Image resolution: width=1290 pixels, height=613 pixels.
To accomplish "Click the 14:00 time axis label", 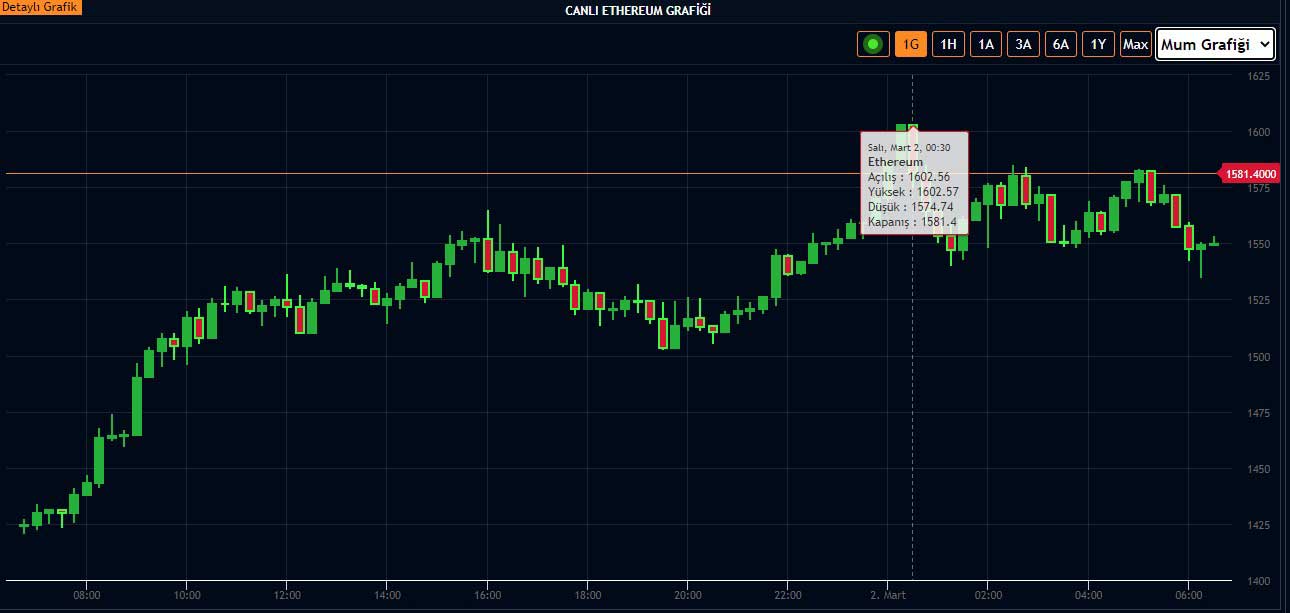I will tap(387, 595).
